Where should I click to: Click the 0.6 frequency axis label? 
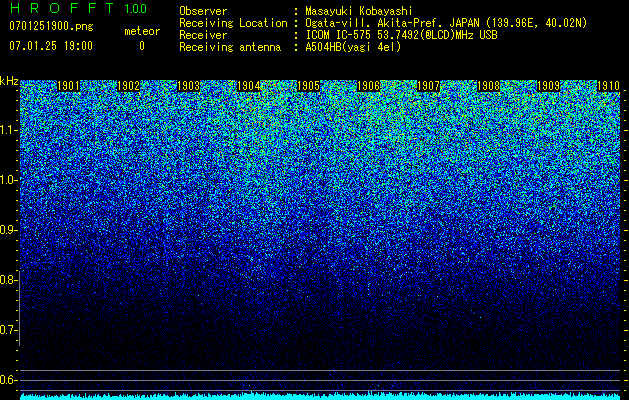tap(8, 380)
